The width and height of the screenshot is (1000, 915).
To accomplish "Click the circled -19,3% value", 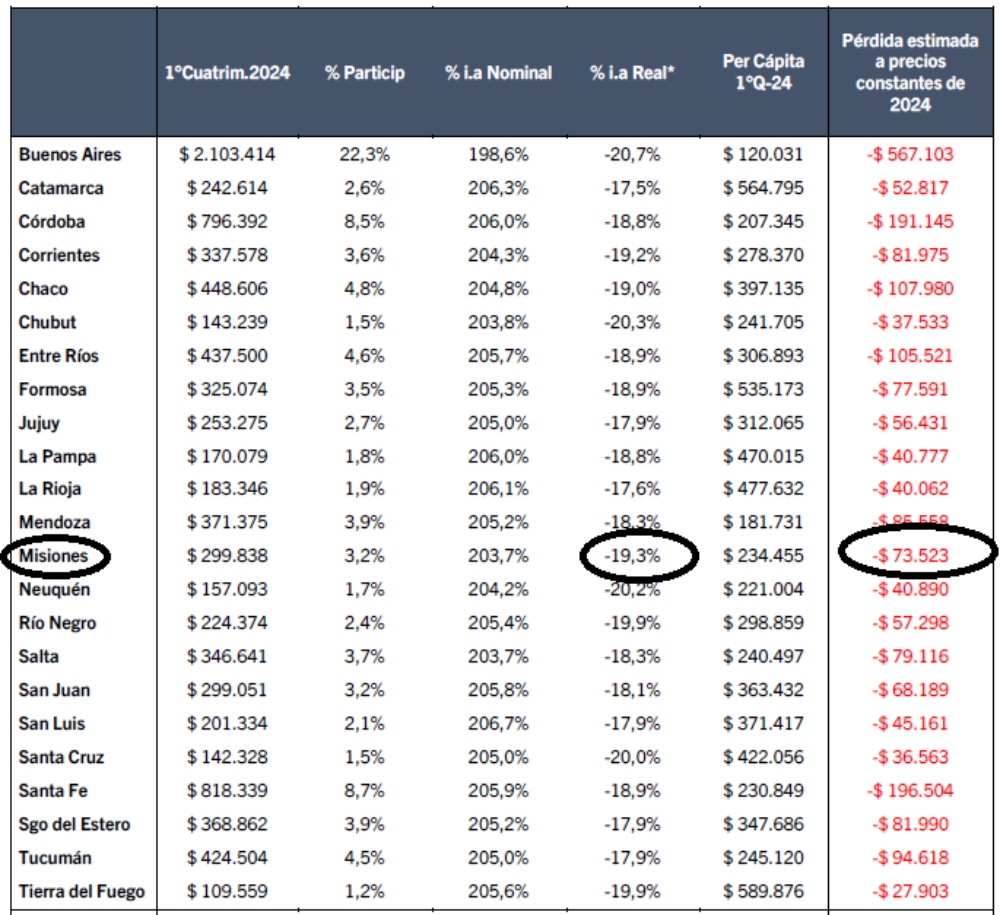I will click(632, 556).
